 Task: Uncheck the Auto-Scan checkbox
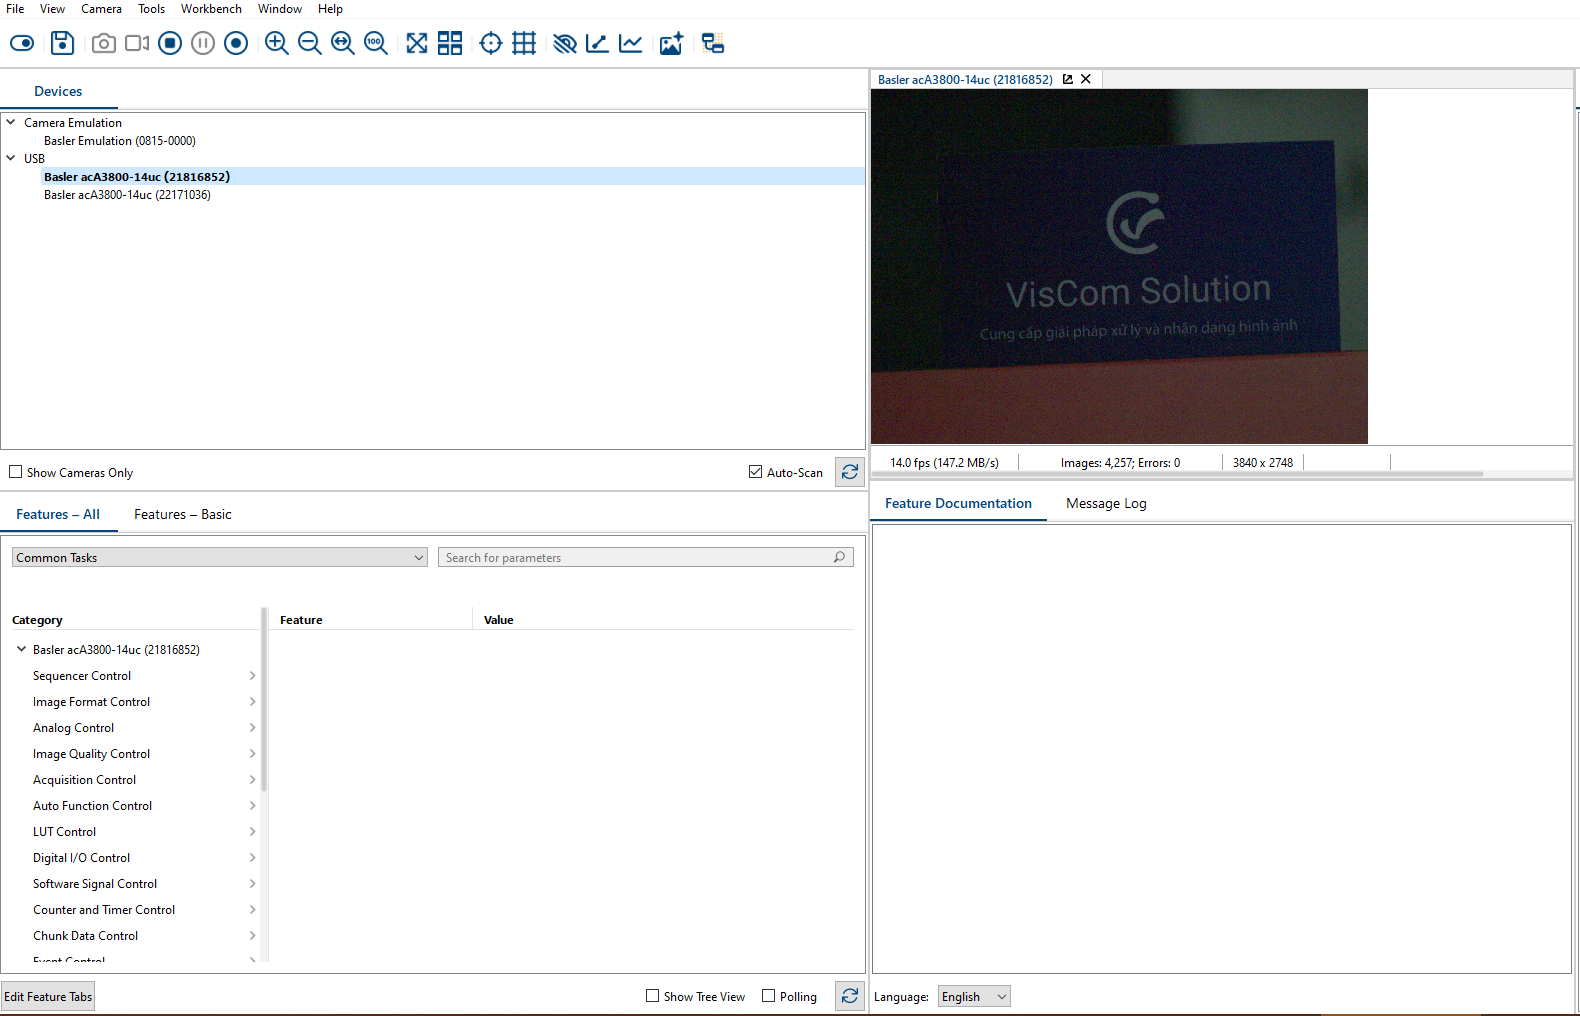point(756,472)
